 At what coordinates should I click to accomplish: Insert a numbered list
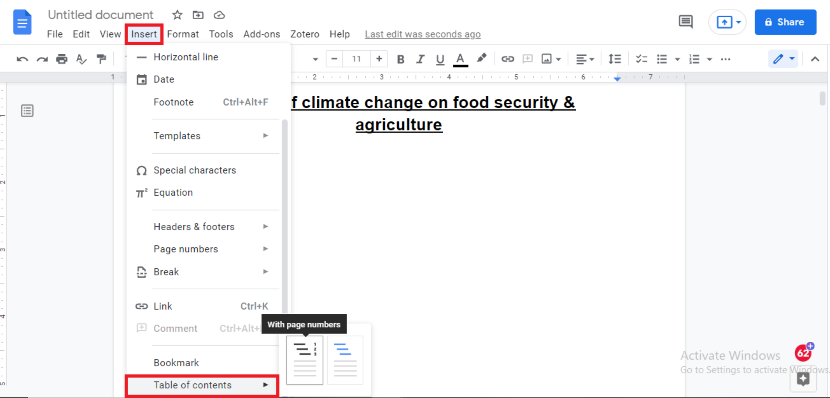[695, 59]
